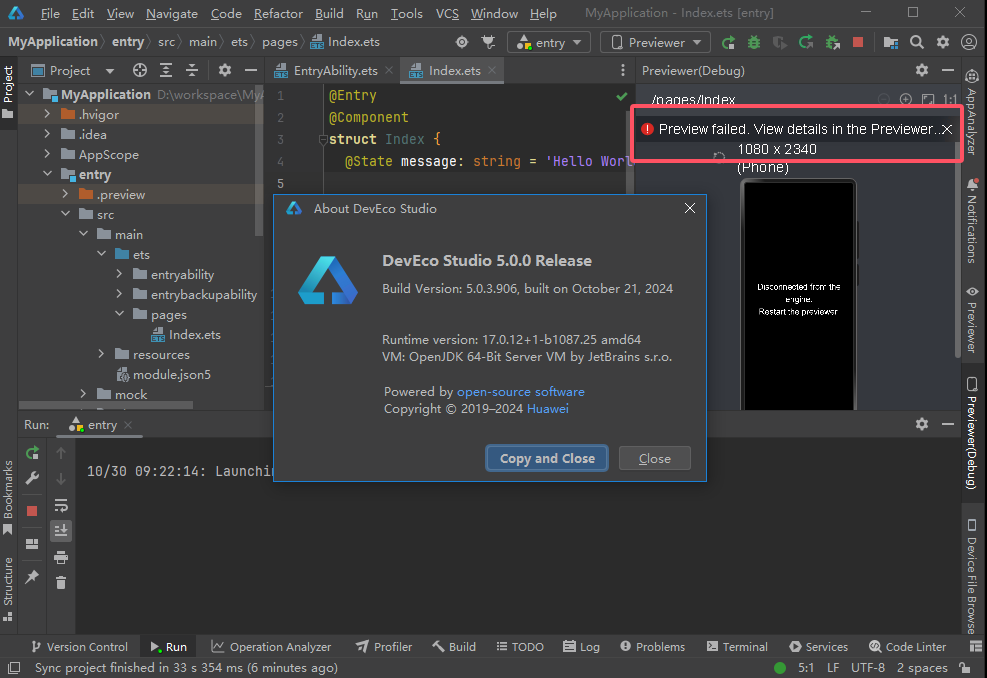Image resolution: width=987 pixels, height=678 pixels.
Task: Open Run panel settings gear
Action: 922,424
